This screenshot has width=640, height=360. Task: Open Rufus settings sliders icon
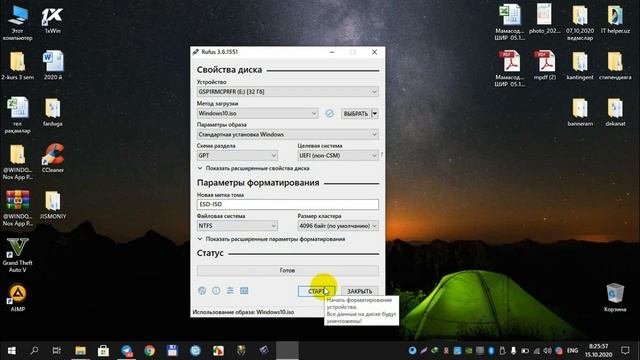pyautogui.click(x=230, y=291)
